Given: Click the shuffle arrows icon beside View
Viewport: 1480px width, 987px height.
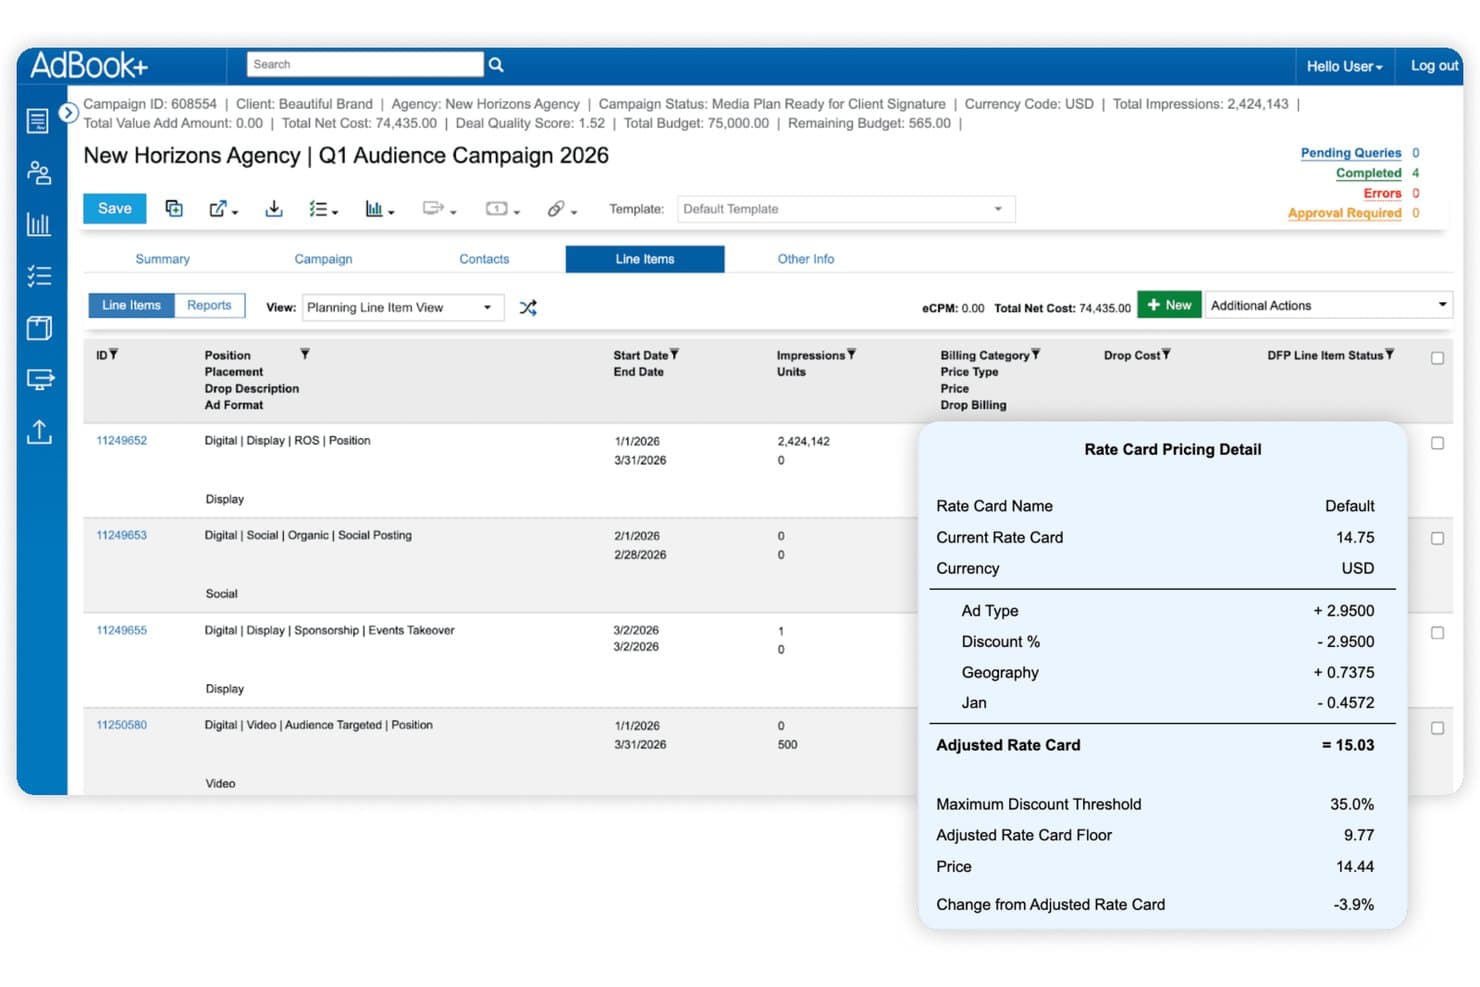Looking at the screenshot, I should click(528, 307).
